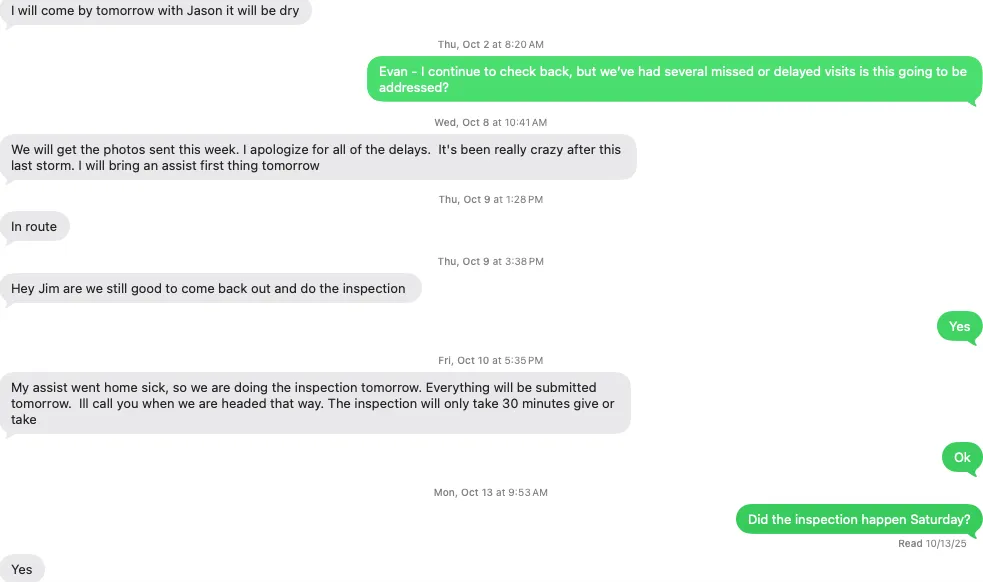This screenshot has width=983, height=582.
Task: Select the green 'Ok' reply bubble
Action: click(961, 457)
